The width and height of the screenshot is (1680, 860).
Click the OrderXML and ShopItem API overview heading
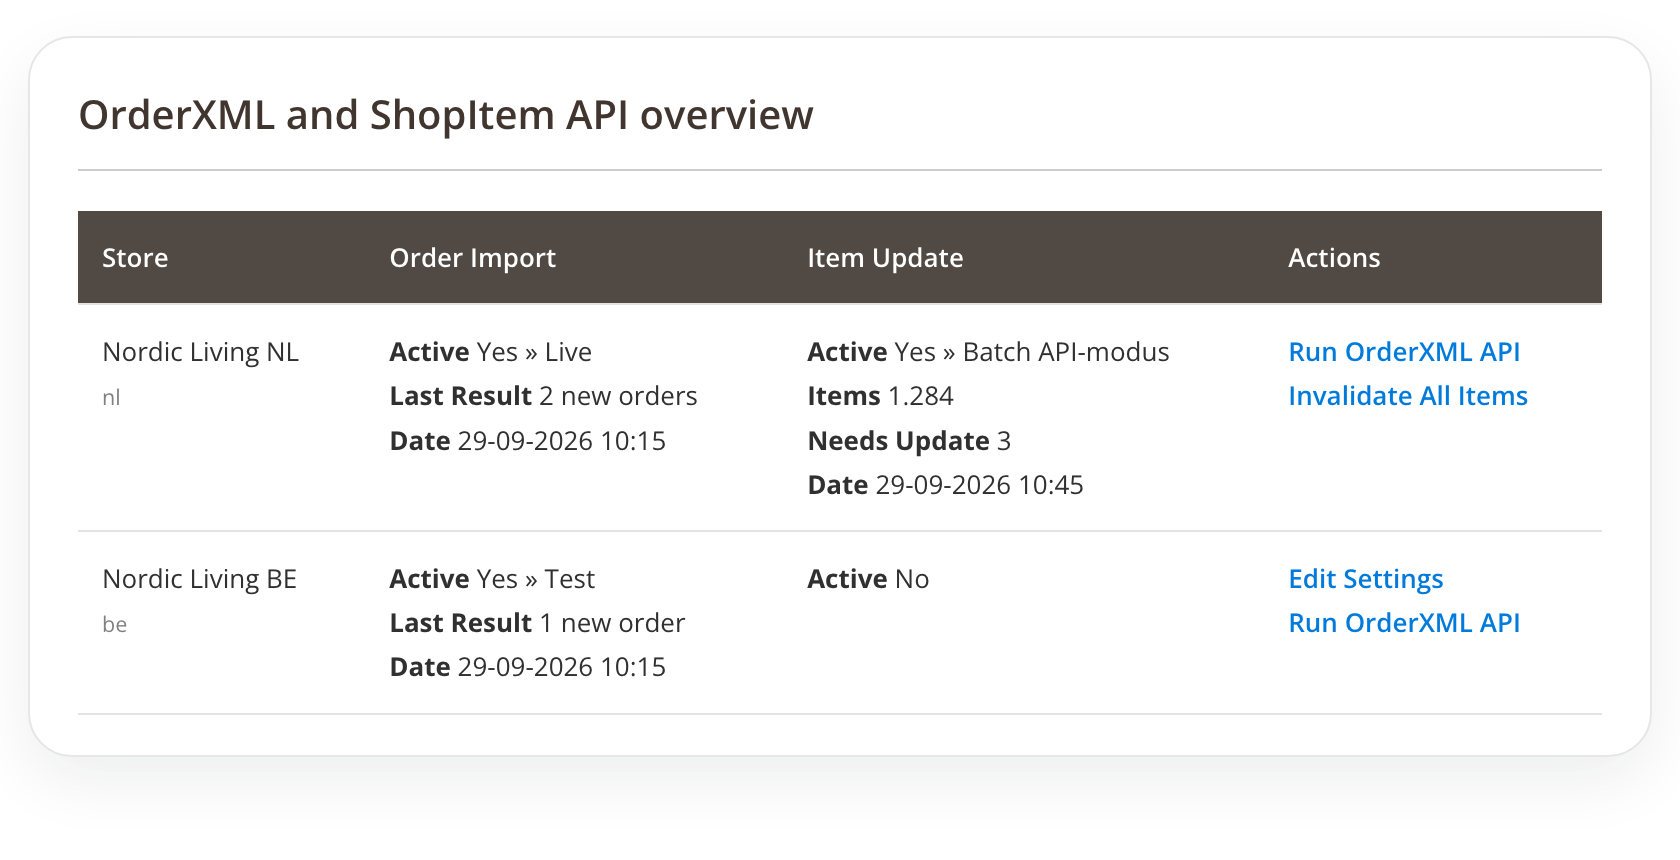[446, 115]
